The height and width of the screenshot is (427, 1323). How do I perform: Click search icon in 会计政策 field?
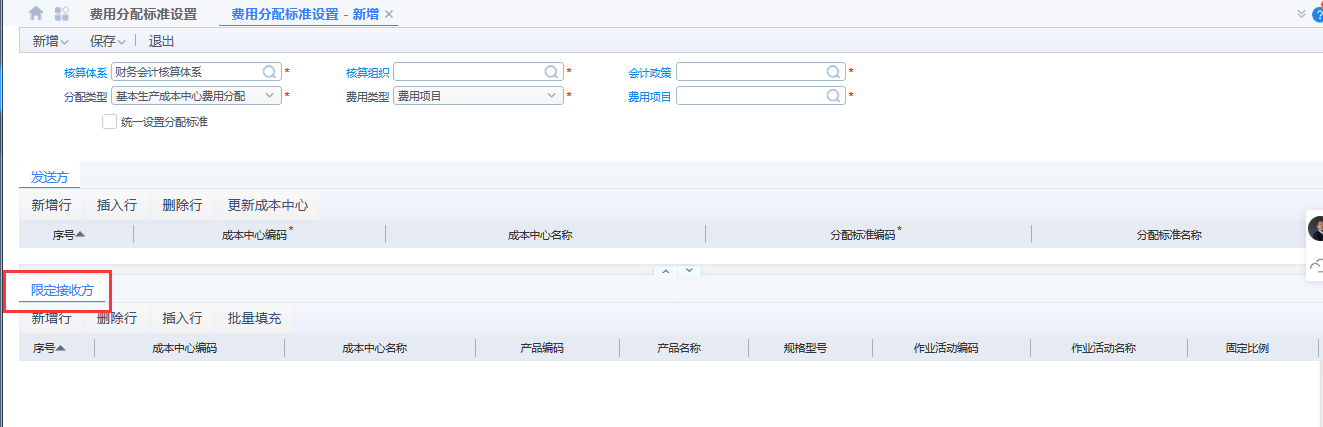pos(833,72)
